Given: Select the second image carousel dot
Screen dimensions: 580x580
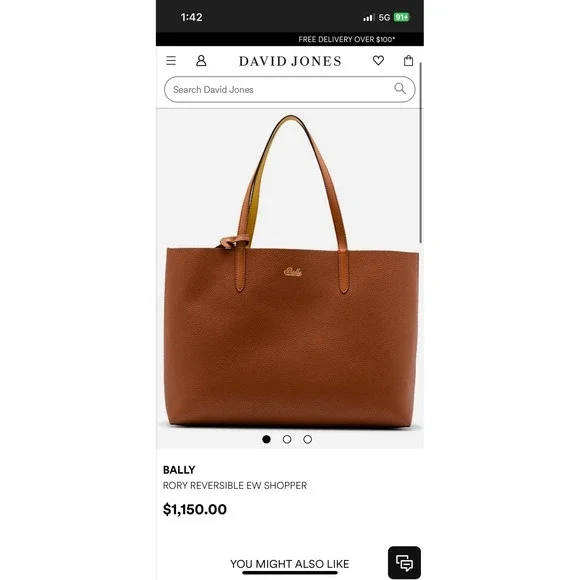Looking at the screenshot, I should [x=287, y=439].
